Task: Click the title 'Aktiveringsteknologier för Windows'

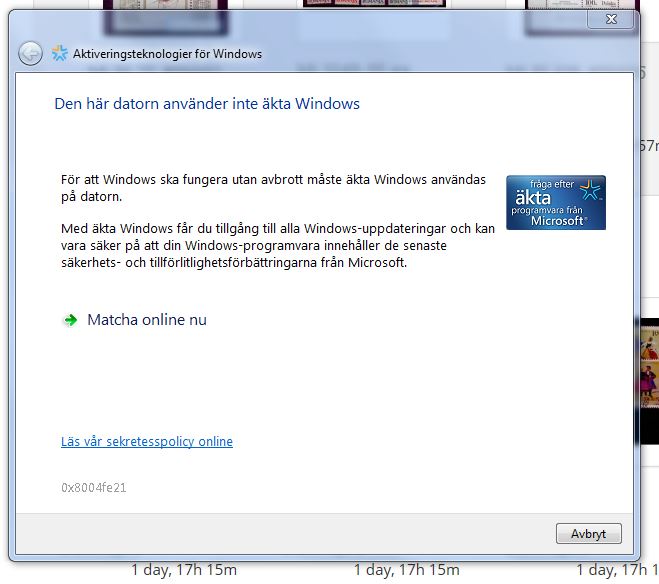Action: [167, 54]
